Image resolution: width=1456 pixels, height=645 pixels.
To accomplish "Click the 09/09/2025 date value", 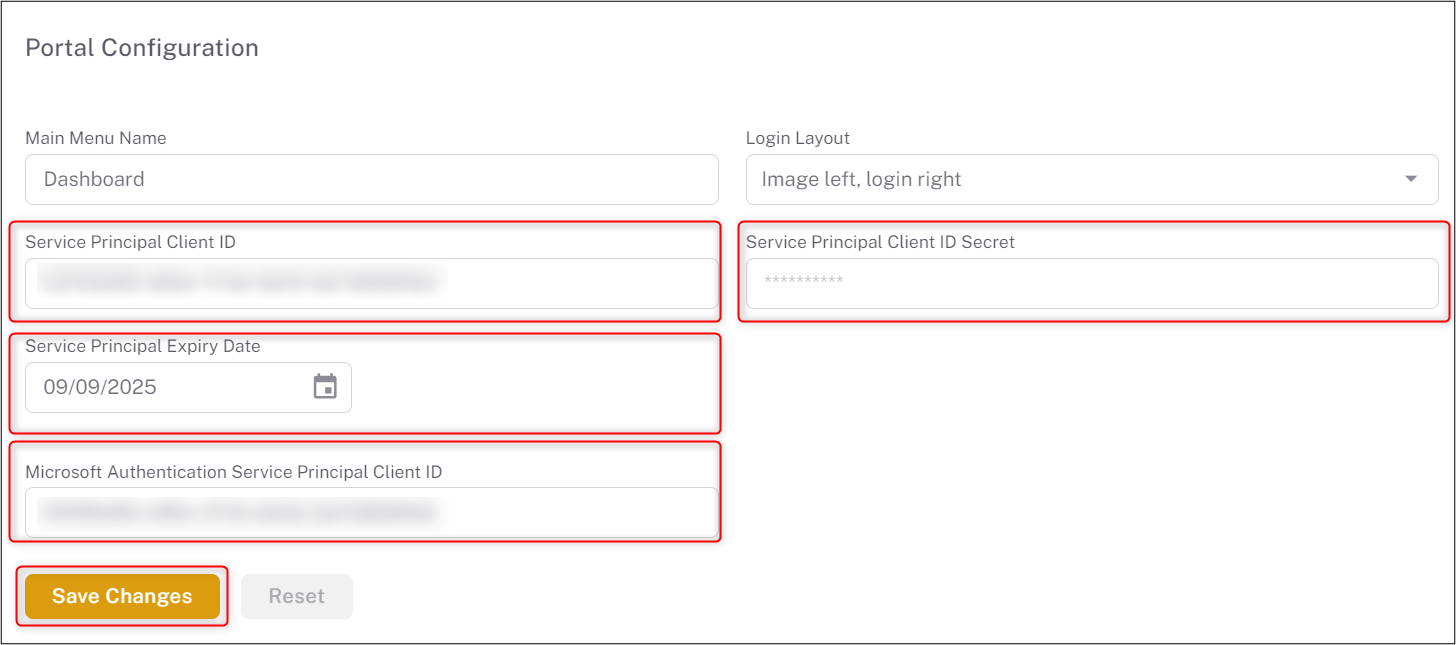I will [100, 388].
